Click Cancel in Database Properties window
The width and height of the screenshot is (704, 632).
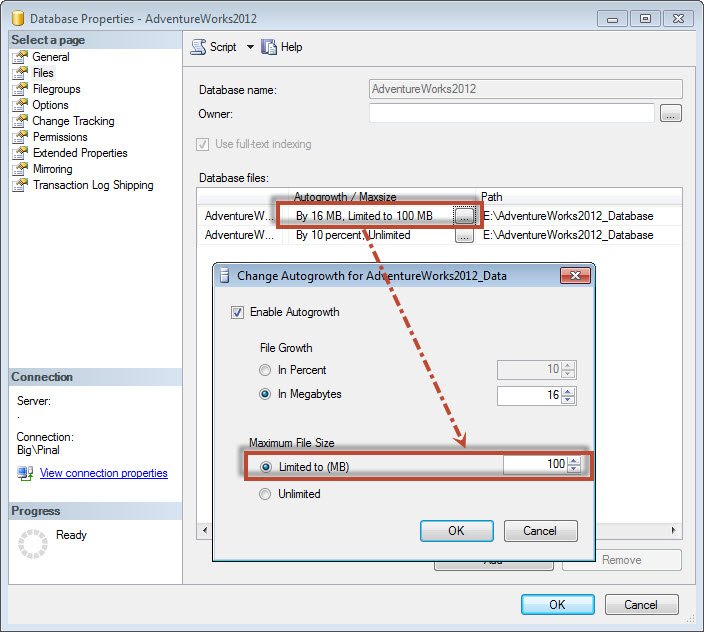tap(641, 605)
